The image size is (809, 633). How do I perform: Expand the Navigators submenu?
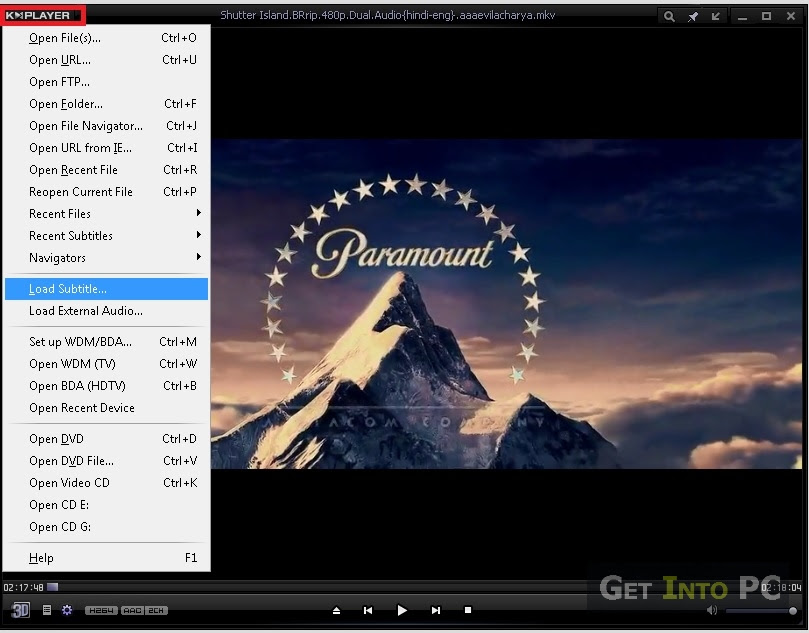pyautogui.click(x=106, y=257)
